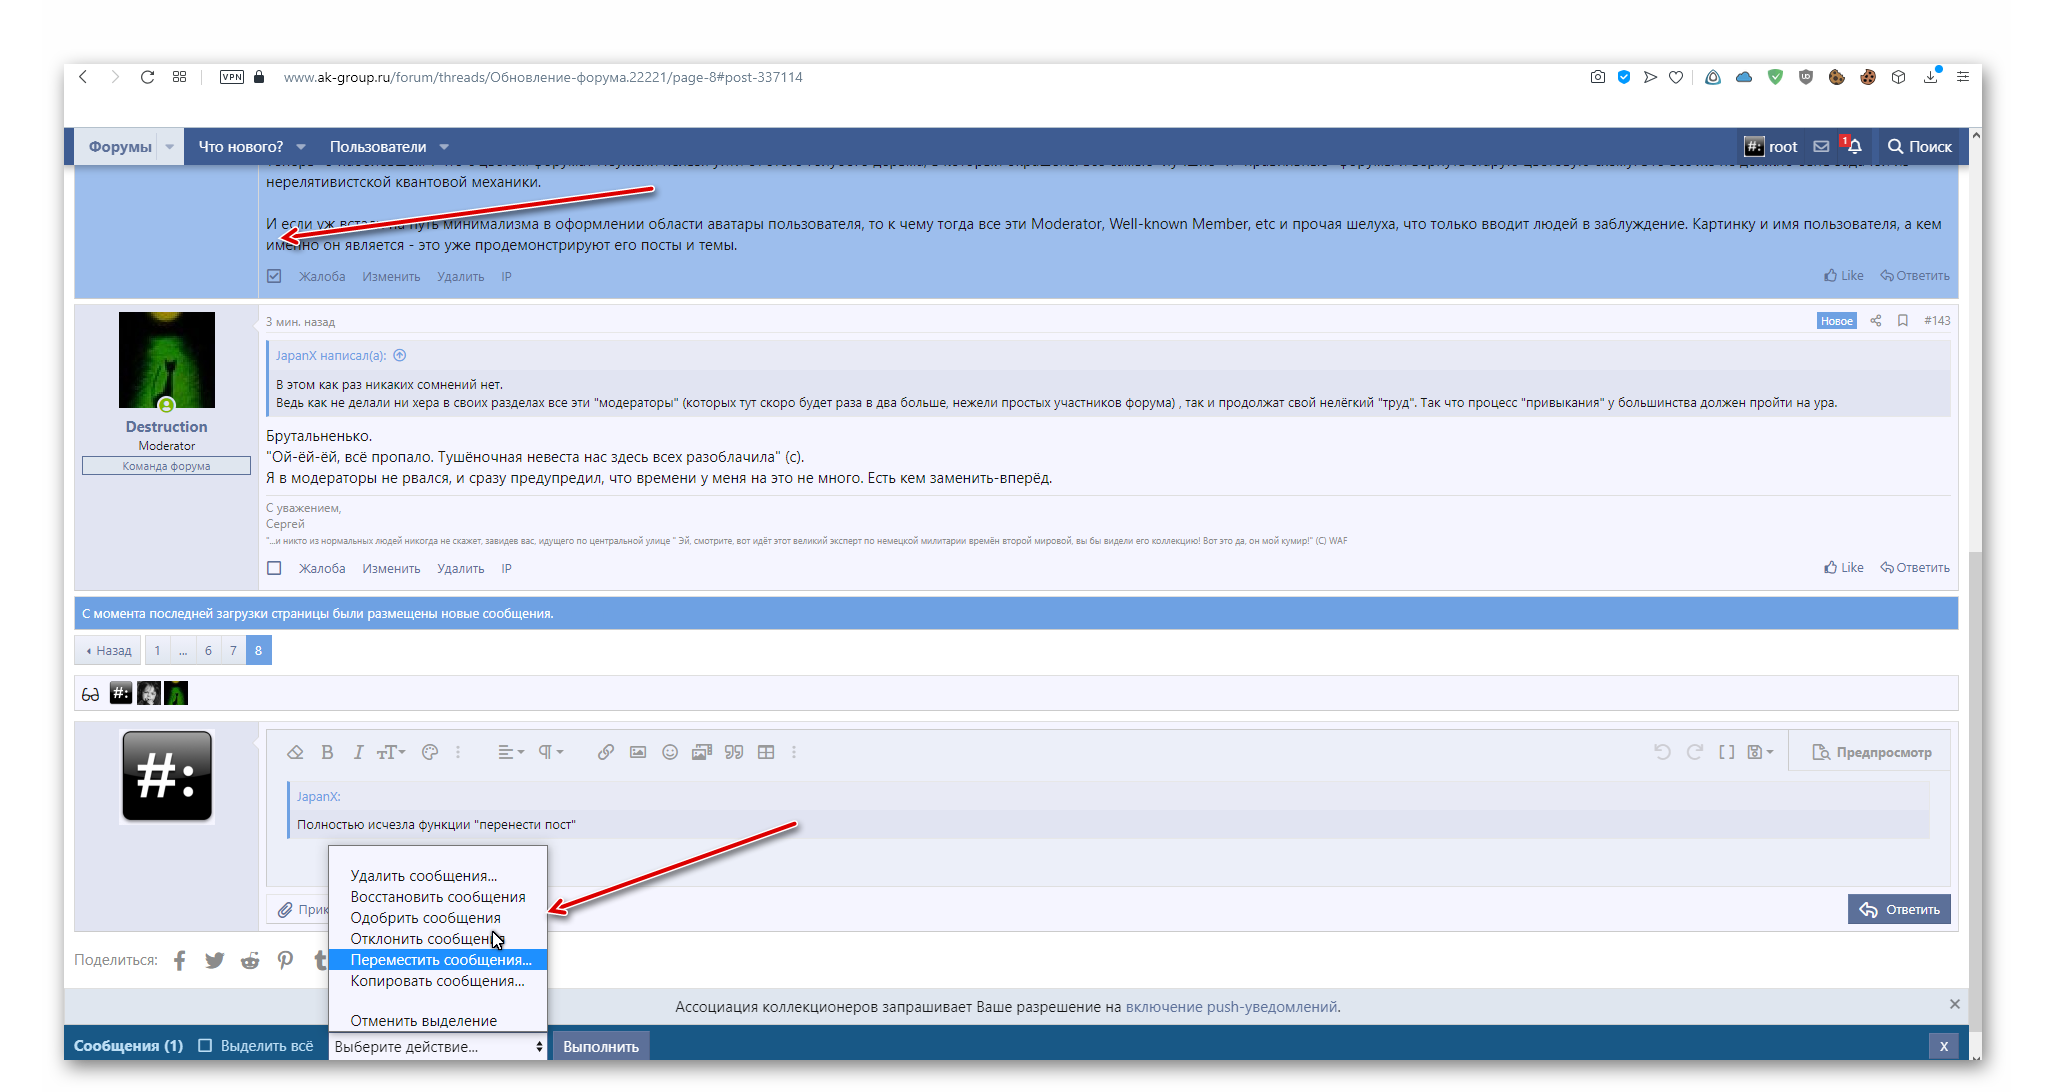The width and height of the screenshot is (2046, 1092).
Task: Open the text color palette
Action: point(430,752)
